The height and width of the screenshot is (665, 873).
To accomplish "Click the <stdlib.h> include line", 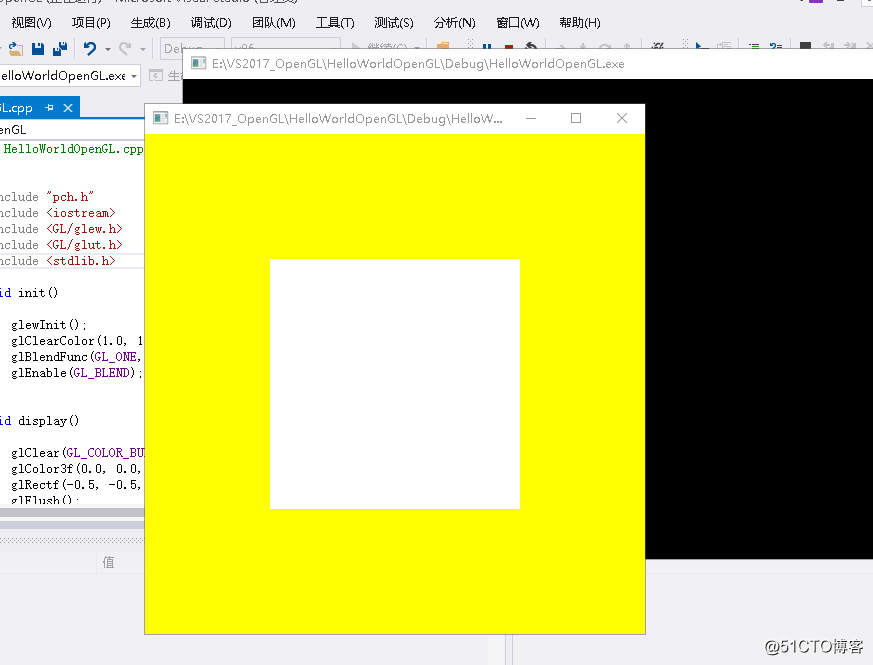I will [x=58, y=261].
